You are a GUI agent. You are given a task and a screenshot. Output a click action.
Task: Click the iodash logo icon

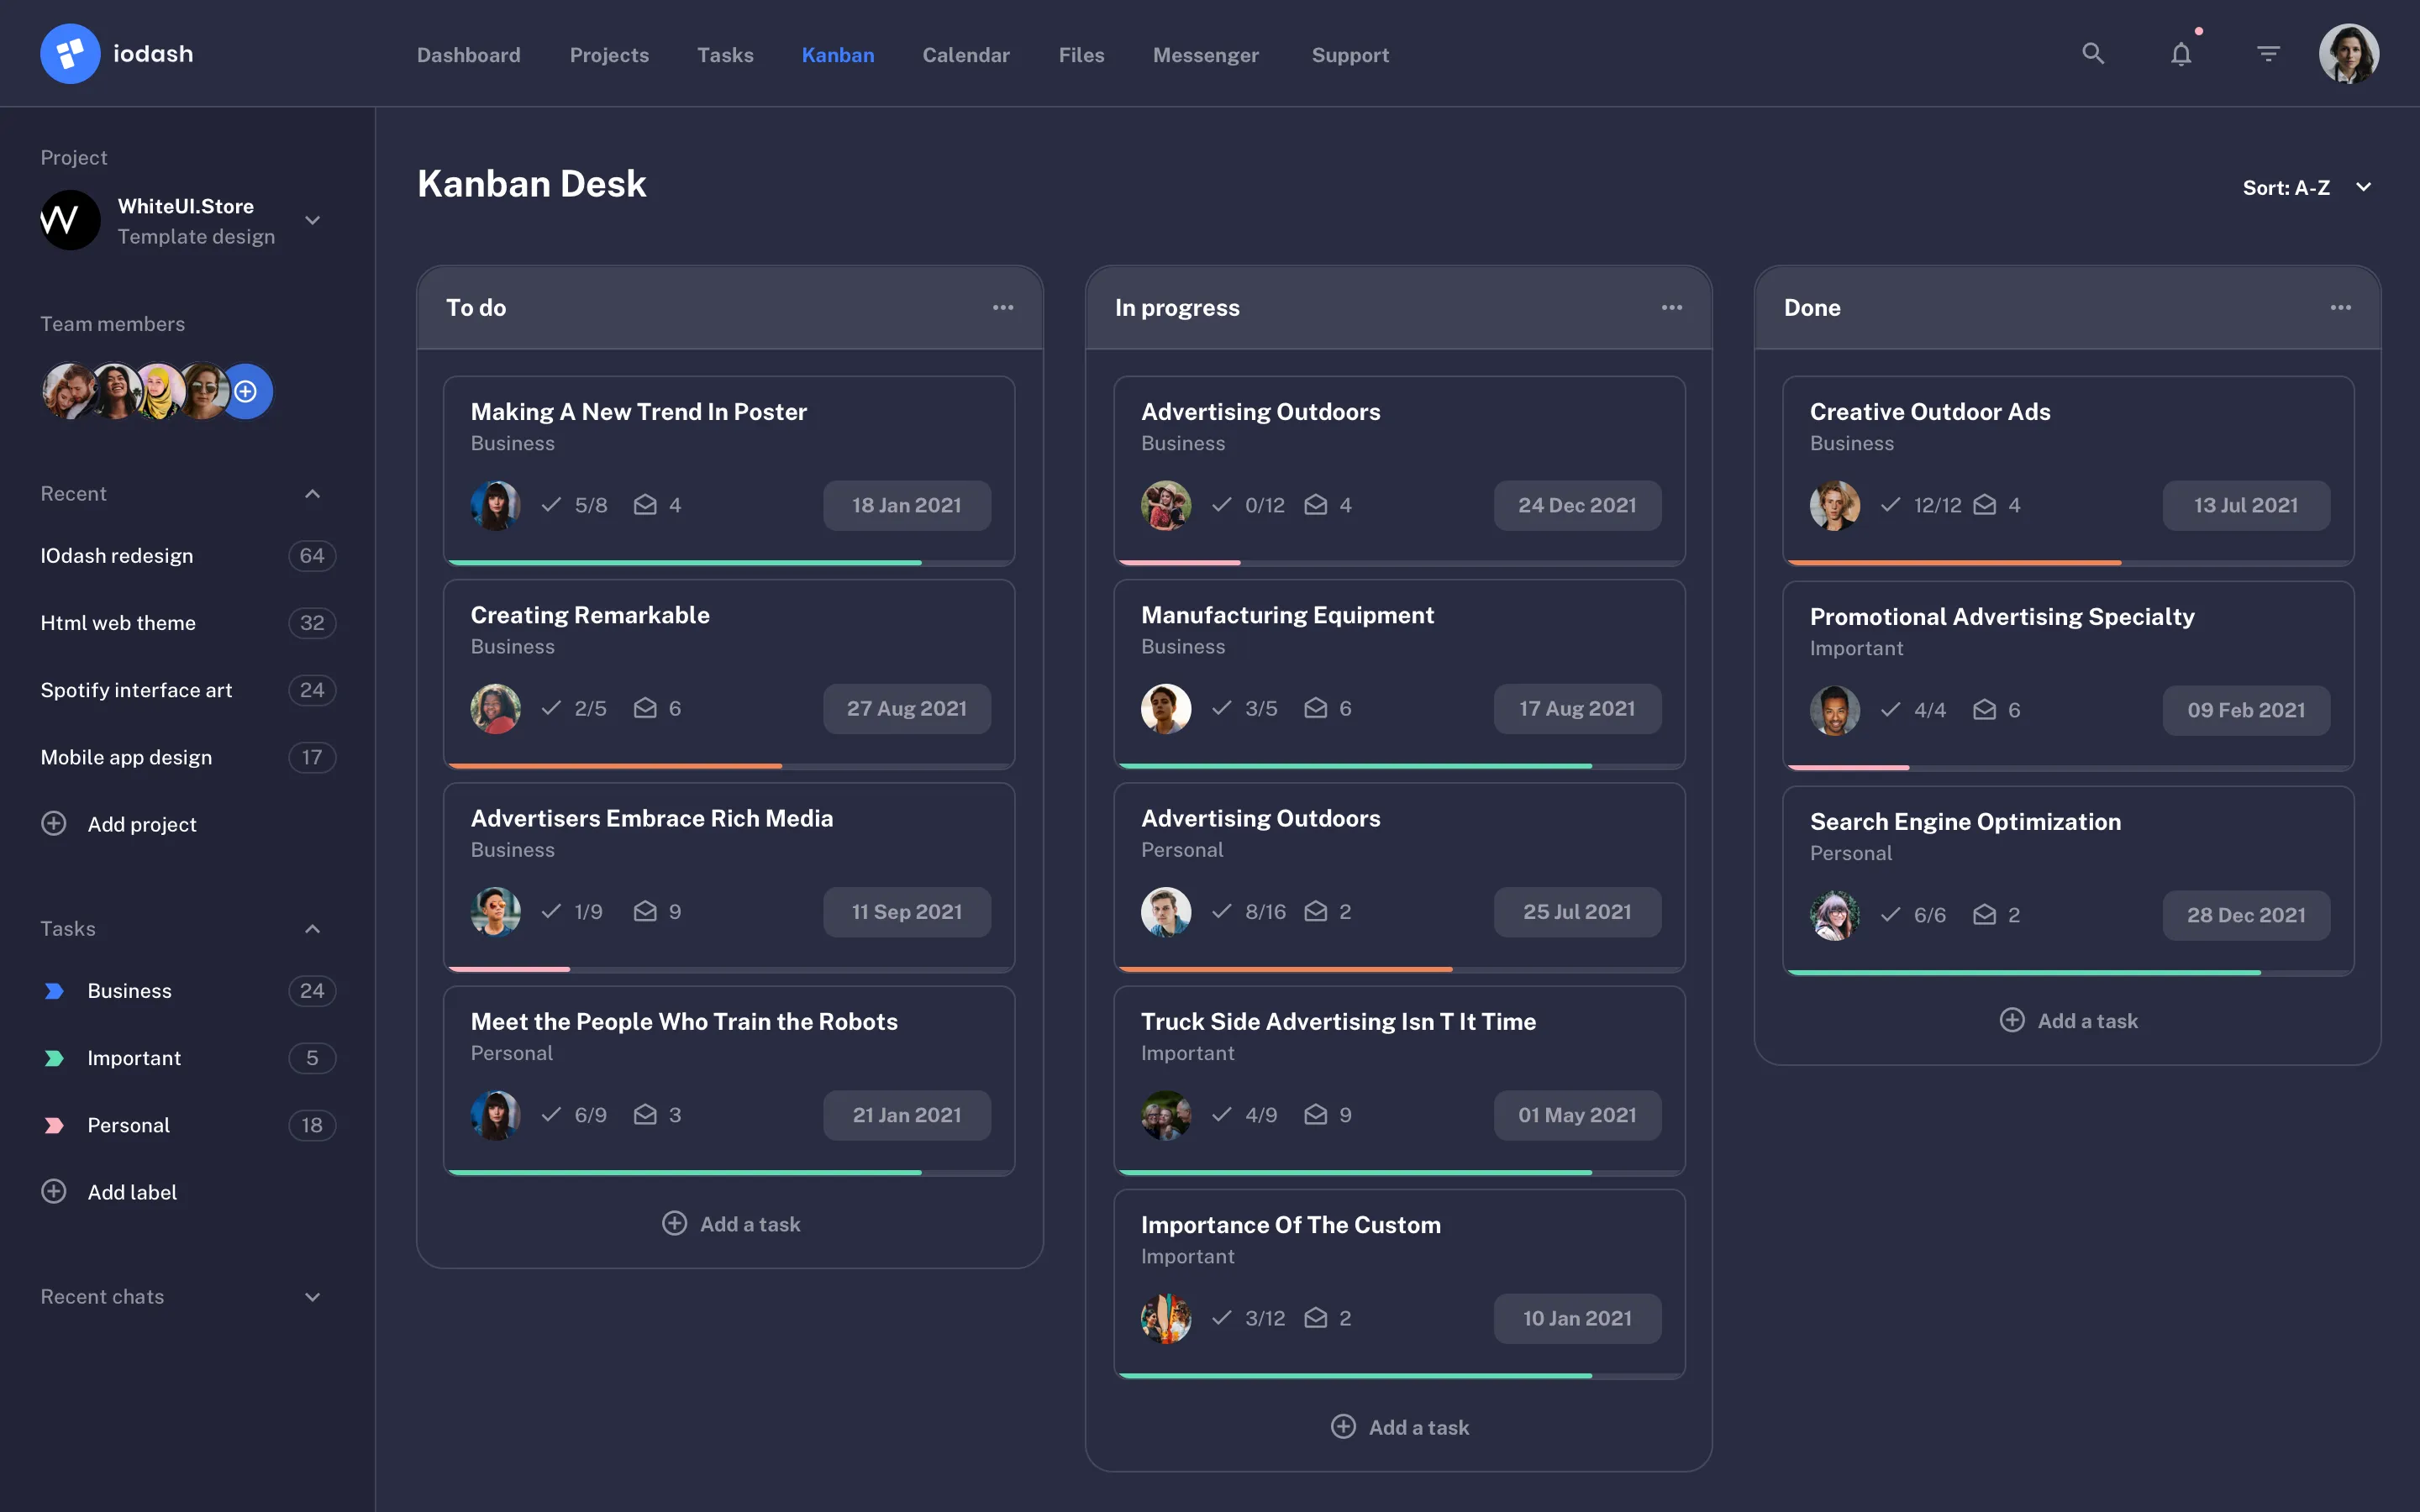[70, 54]
